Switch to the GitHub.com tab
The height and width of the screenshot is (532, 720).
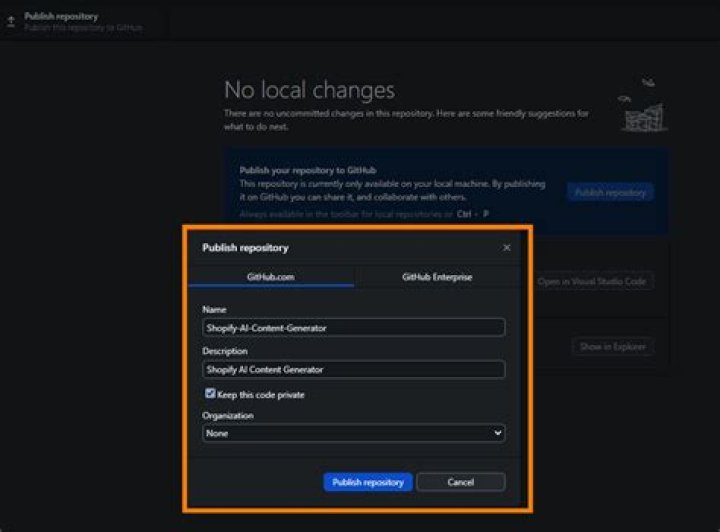click(271, 277)
